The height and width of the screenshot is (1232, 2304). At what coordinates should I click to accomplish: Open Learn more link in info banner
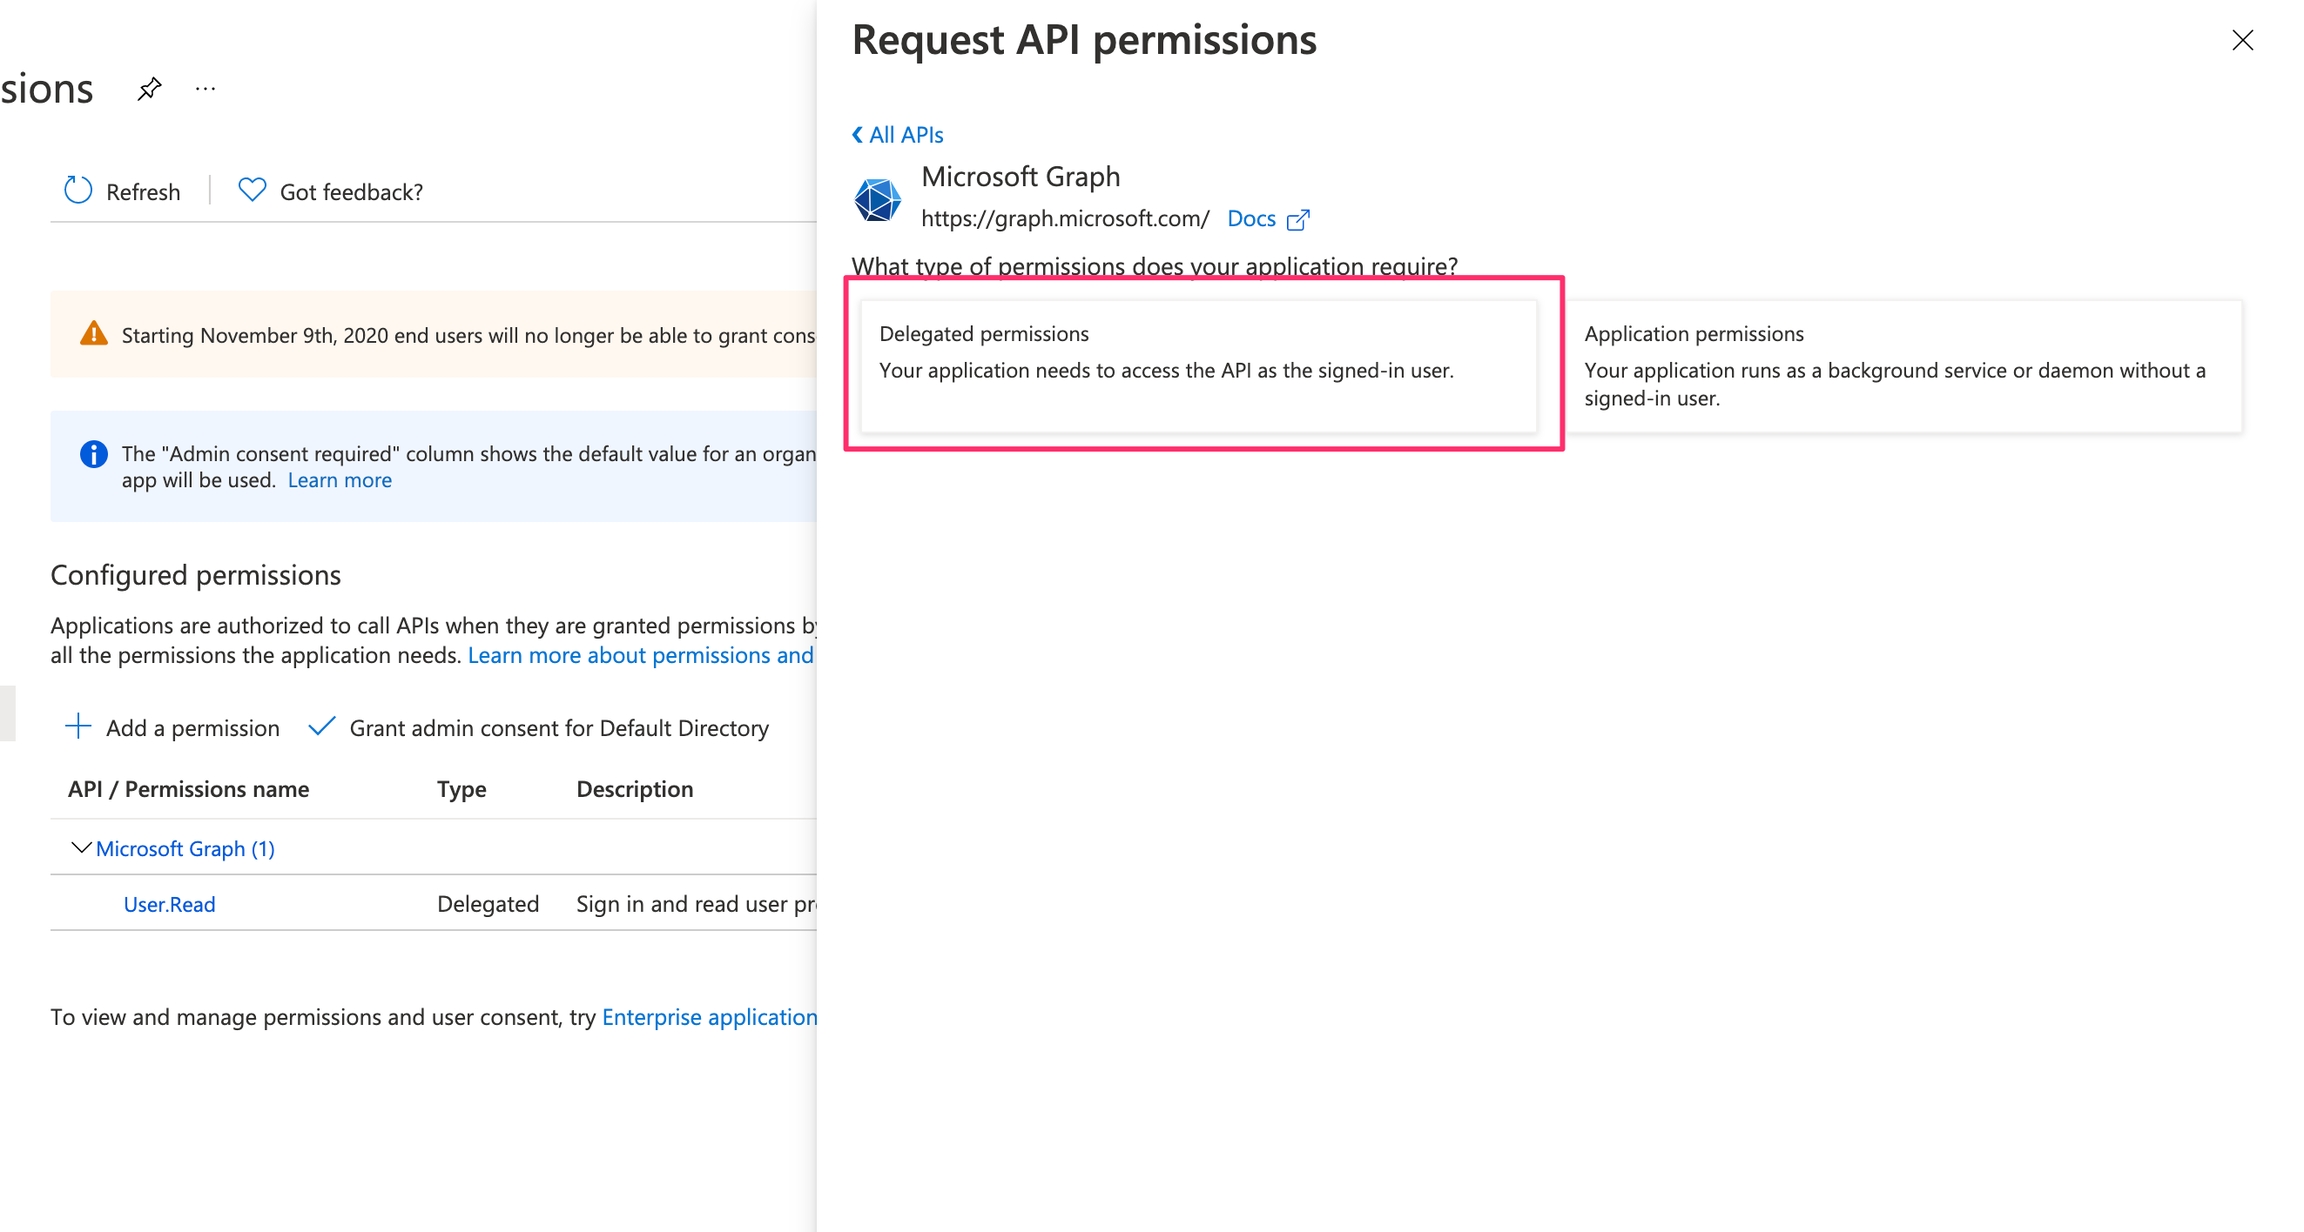click(339, 481)
